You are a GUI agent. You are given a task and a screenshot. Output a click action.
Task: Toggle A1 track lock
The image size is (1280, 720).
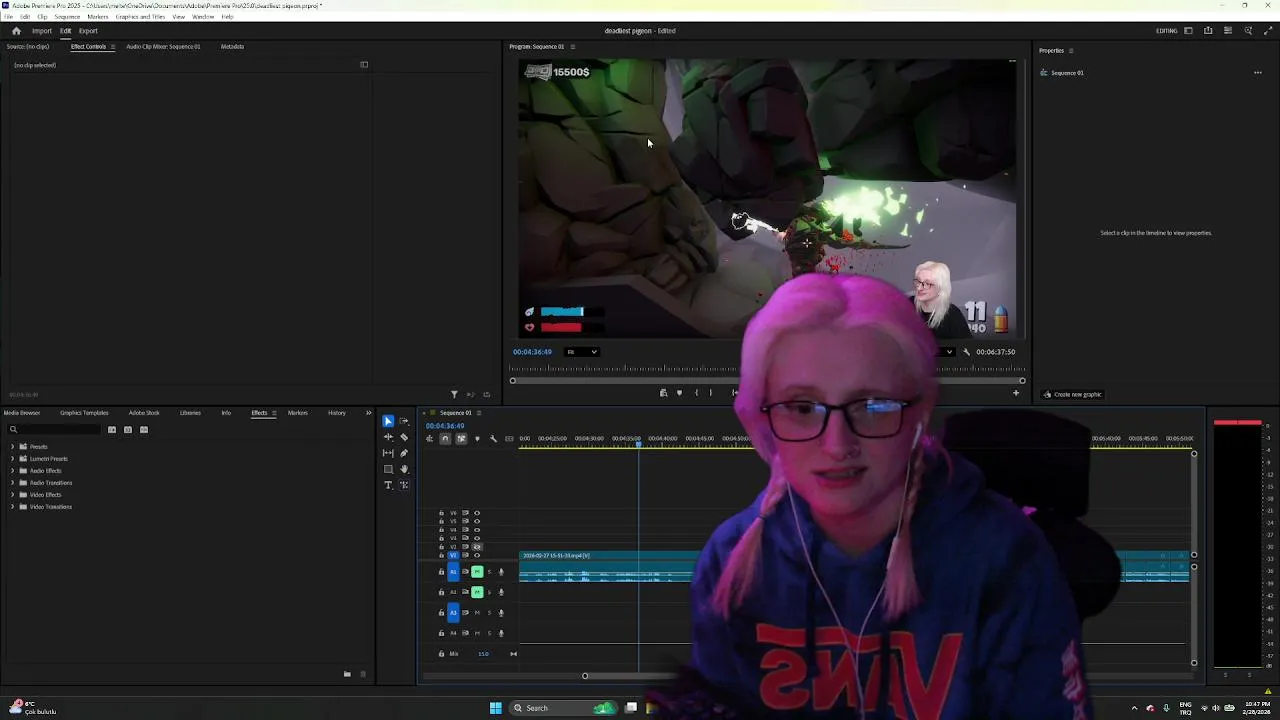coord(441,572)
